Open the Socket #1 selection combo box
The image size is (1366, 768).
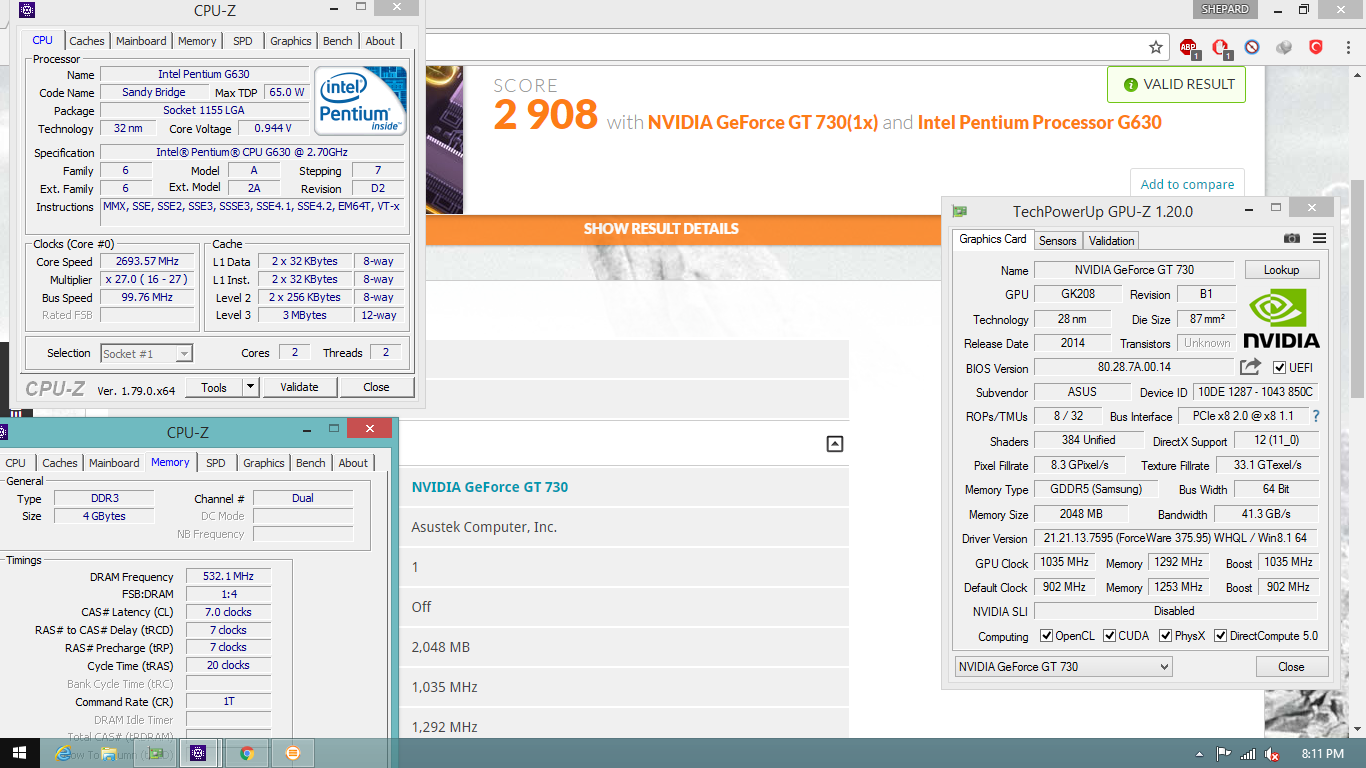coord(146,353)
